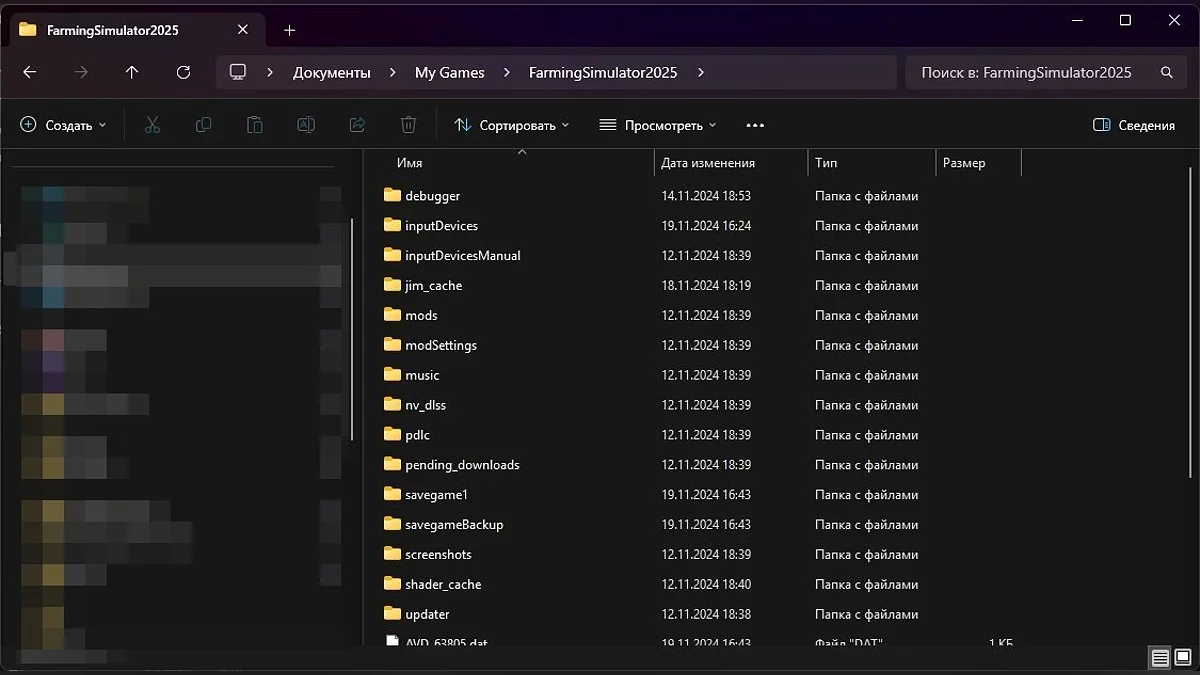Navigate back to previous folder
This screenshot has height=675, width=1200.
(30, 72)
